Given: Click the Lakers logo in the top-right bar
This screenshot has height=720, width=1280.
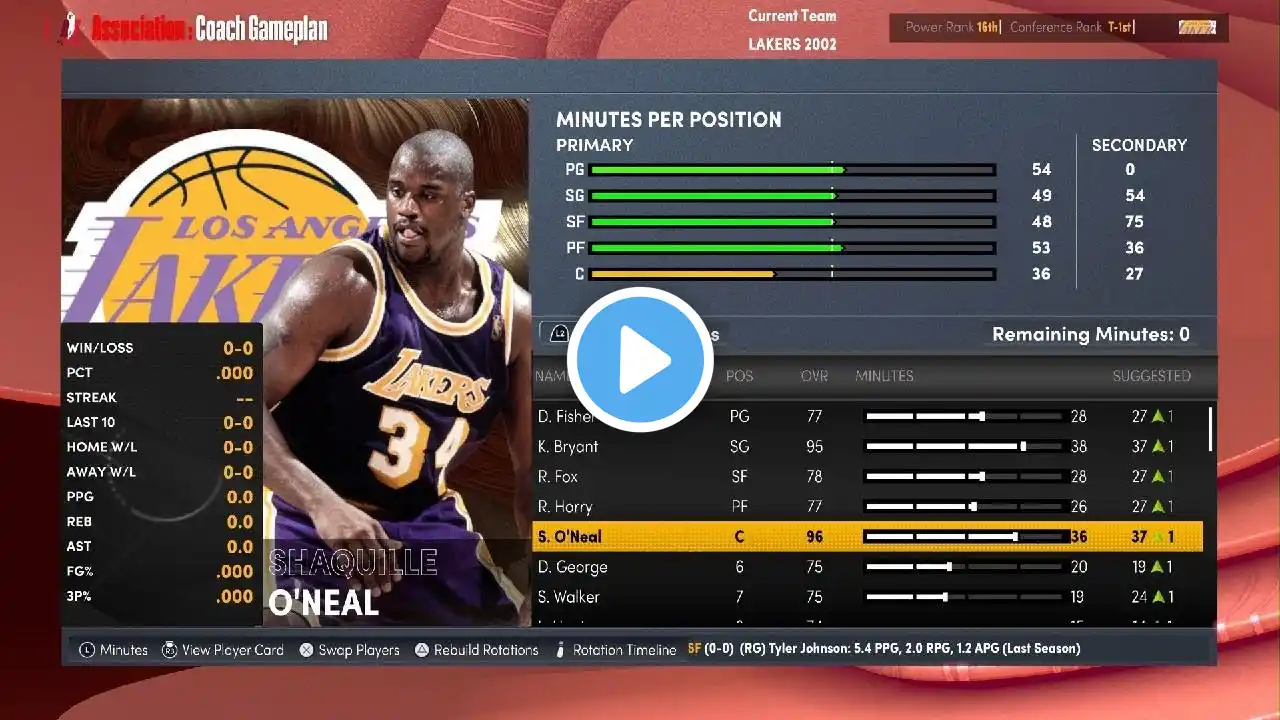Looking at the screenshot, I should (x=1197, y=28).
